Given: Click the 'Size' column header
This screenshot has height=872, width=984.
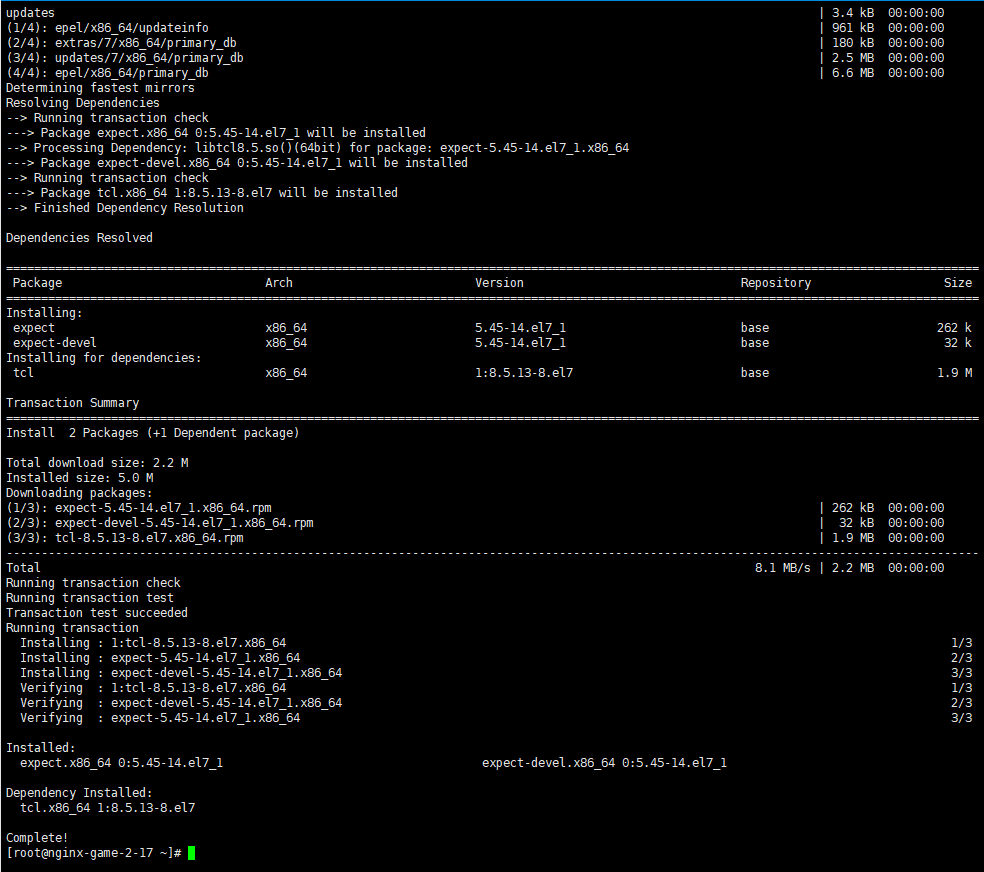Looking at the screenshot, I should pyautogui.click(x=958, y=283).
